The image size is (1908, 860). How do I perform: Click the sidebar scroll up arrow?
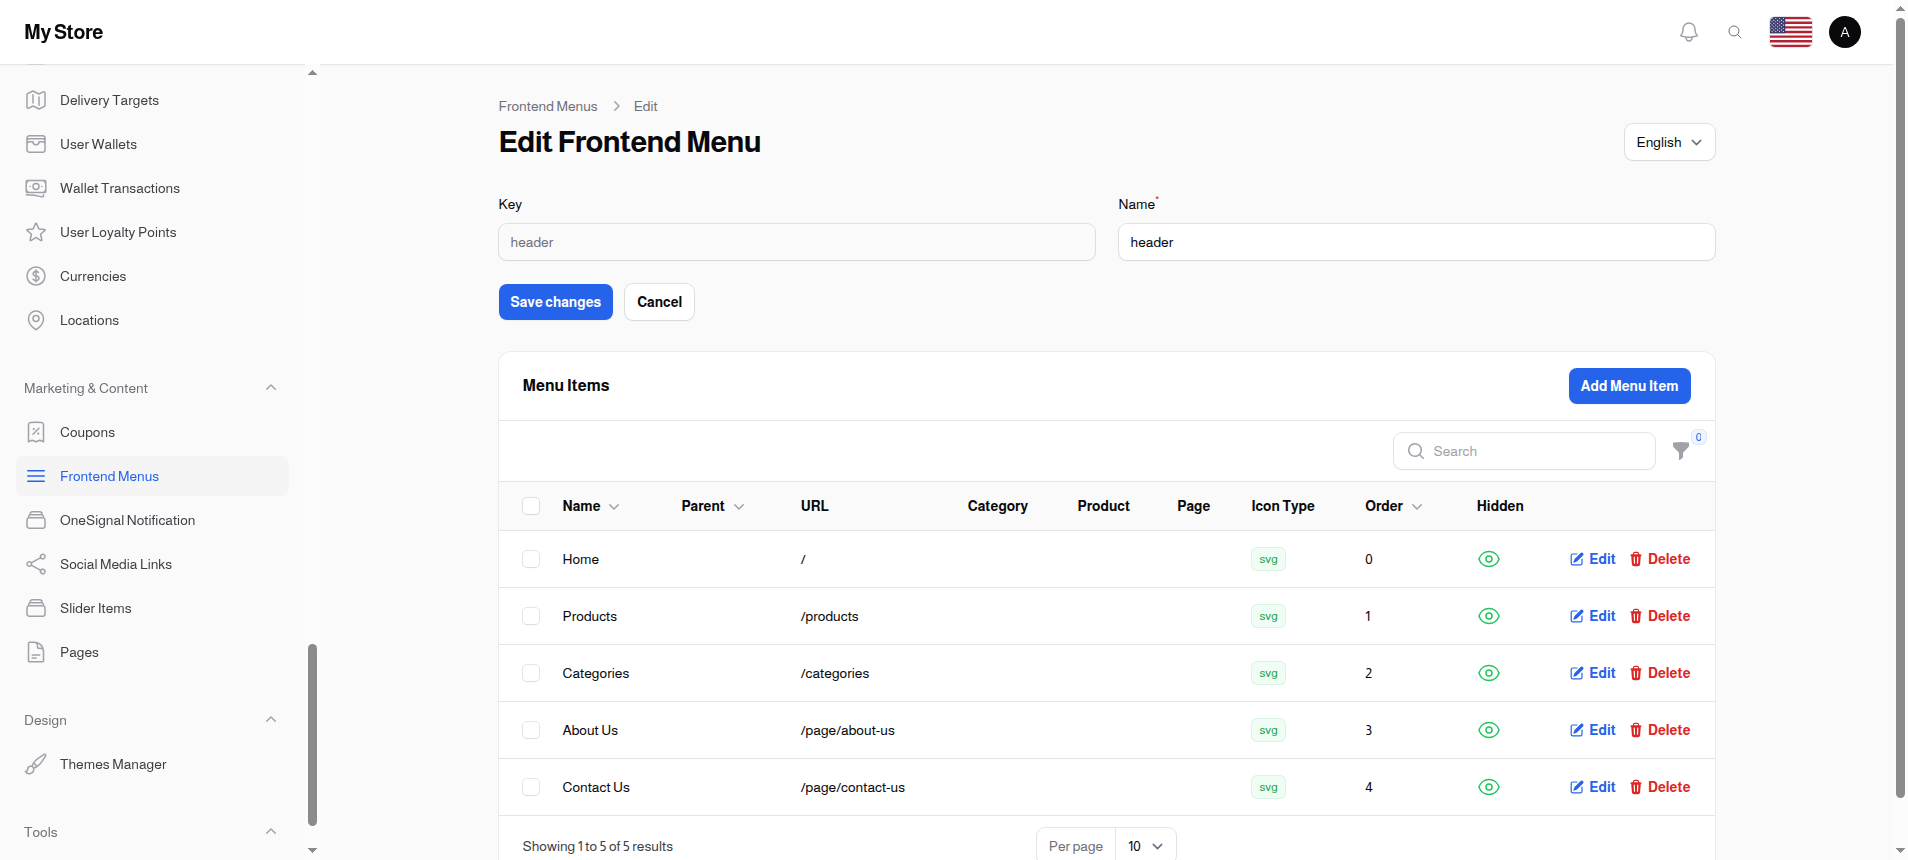312,73
